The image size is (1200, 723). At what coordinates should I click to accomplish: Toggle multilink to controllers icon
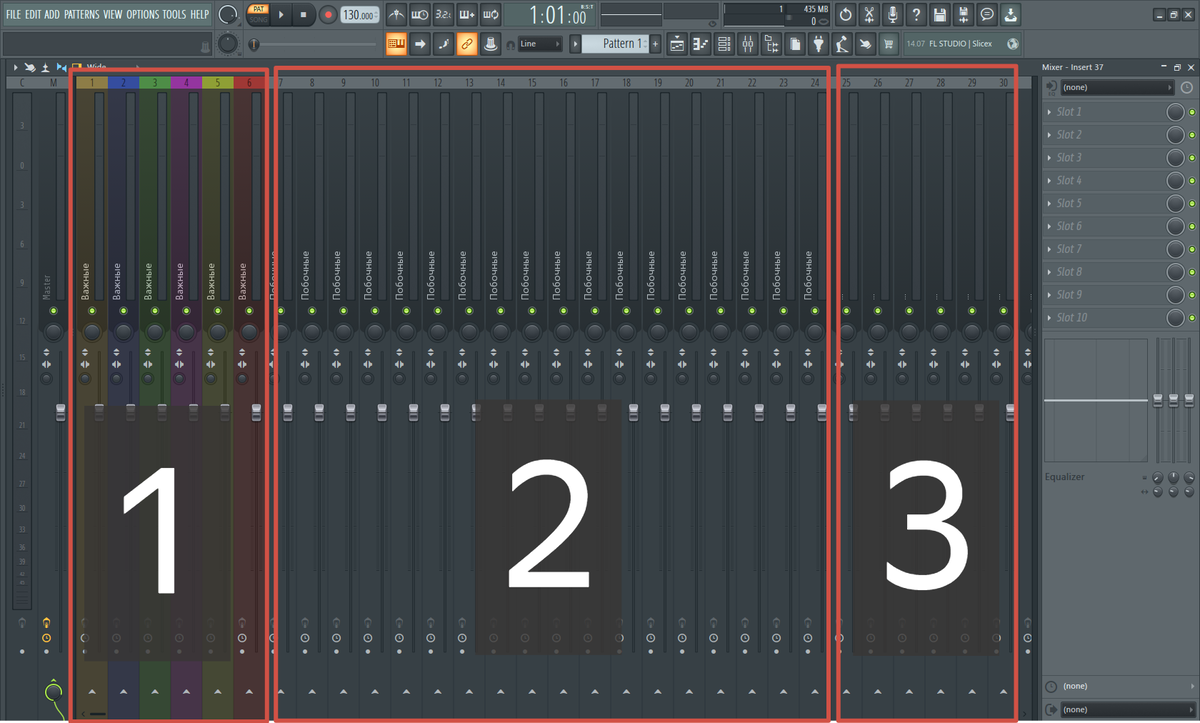click(x=467, y=44)
